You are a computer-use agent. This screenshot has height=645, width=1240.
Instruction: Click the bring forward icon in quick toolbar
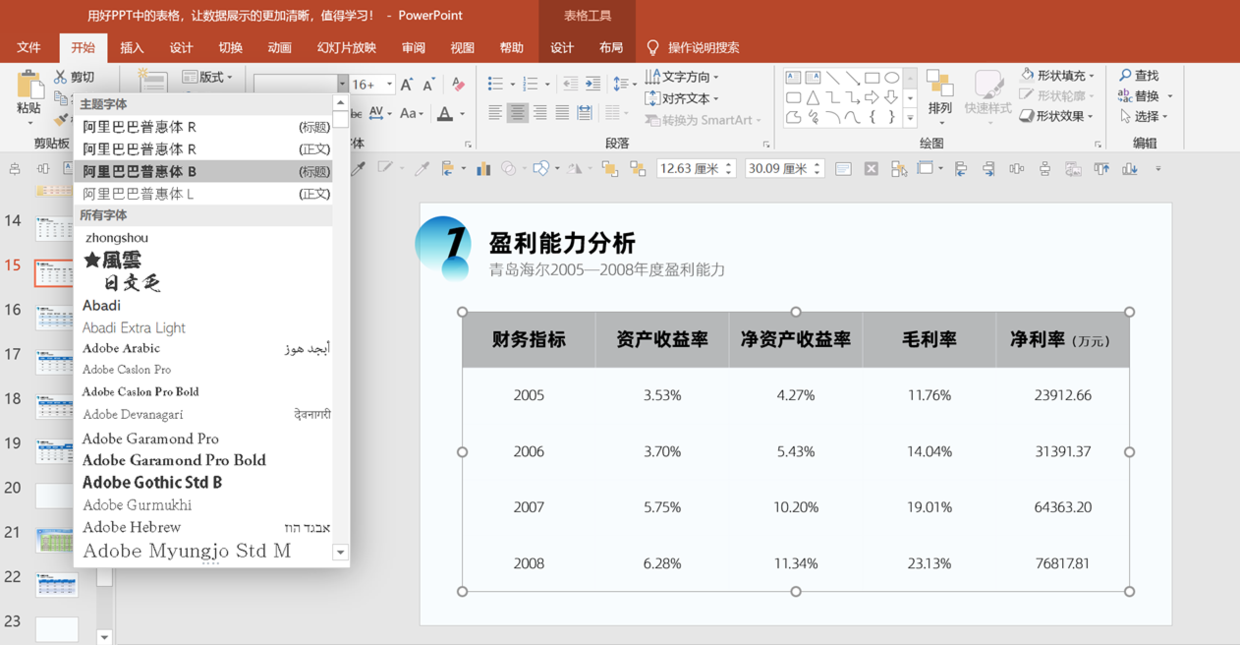click(x=609, y=169)
